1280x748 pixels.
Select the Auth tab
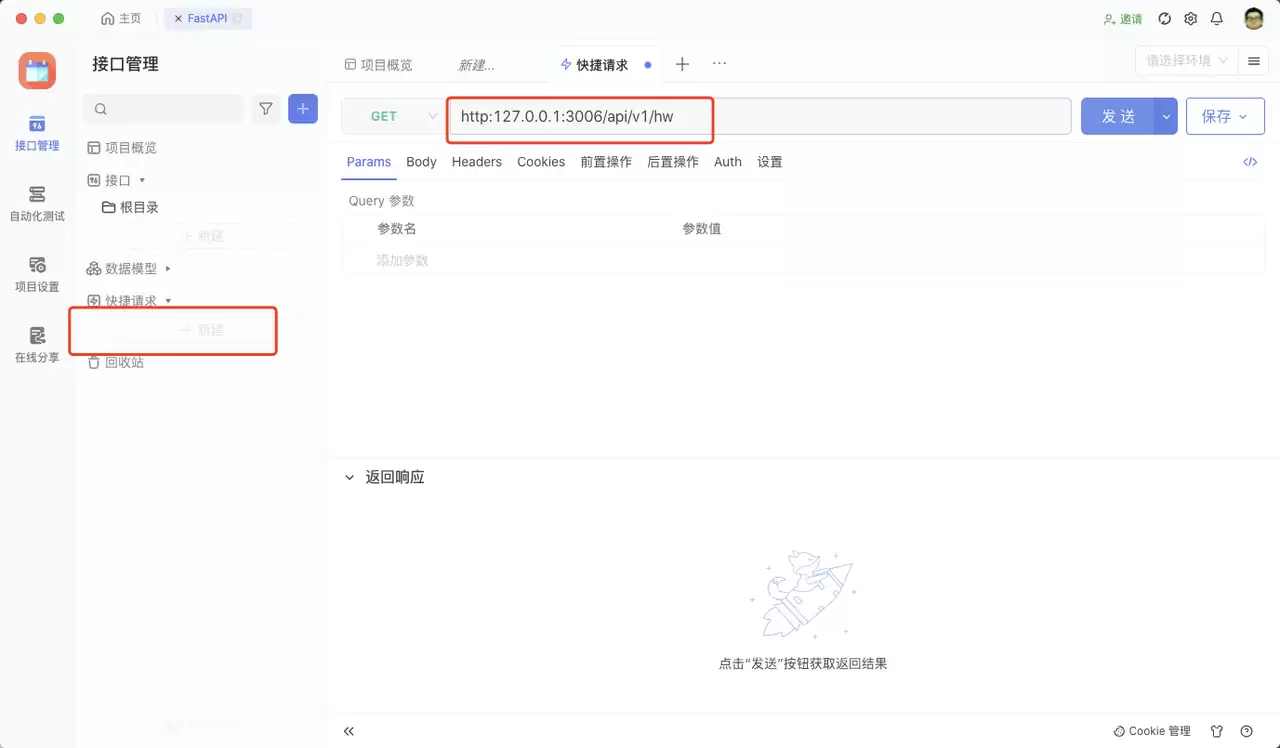(728, 162)
